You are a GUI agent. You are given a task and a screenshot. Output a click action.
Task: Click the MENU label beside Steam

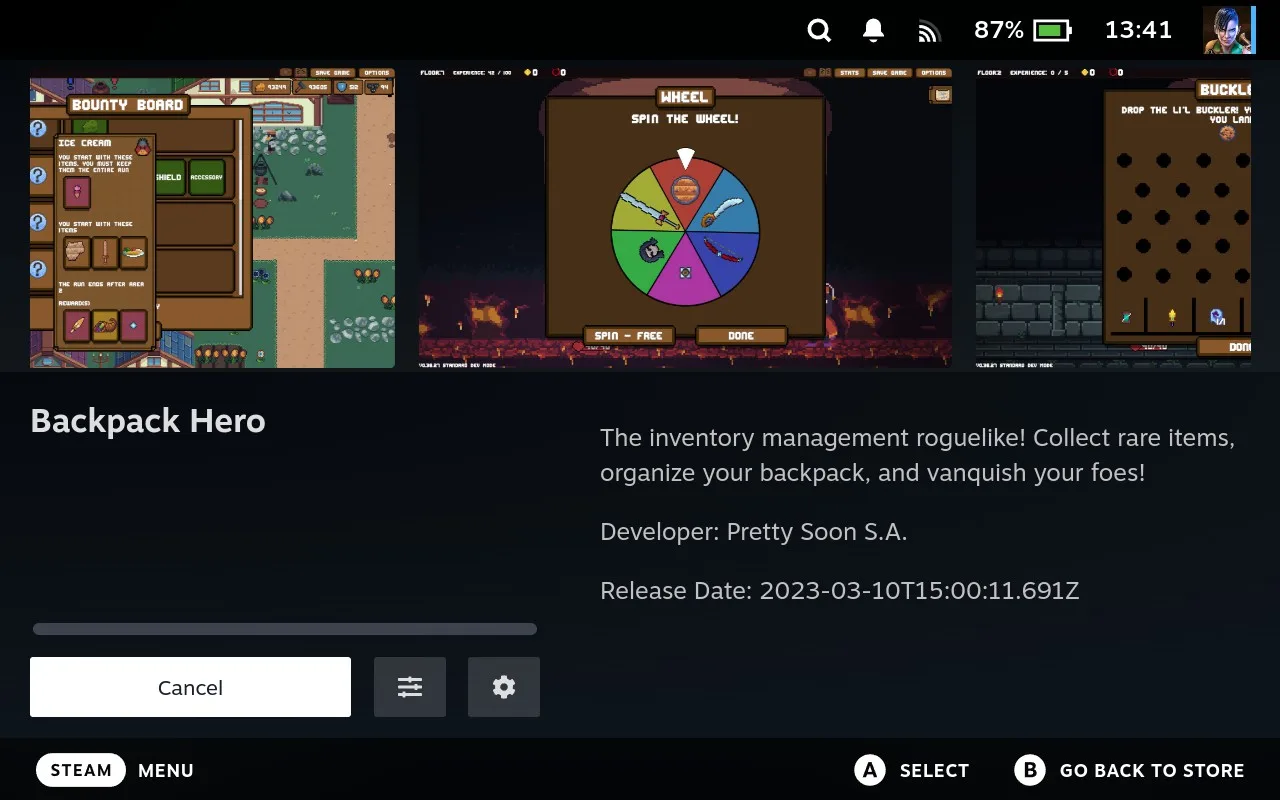tap(166, 770)
